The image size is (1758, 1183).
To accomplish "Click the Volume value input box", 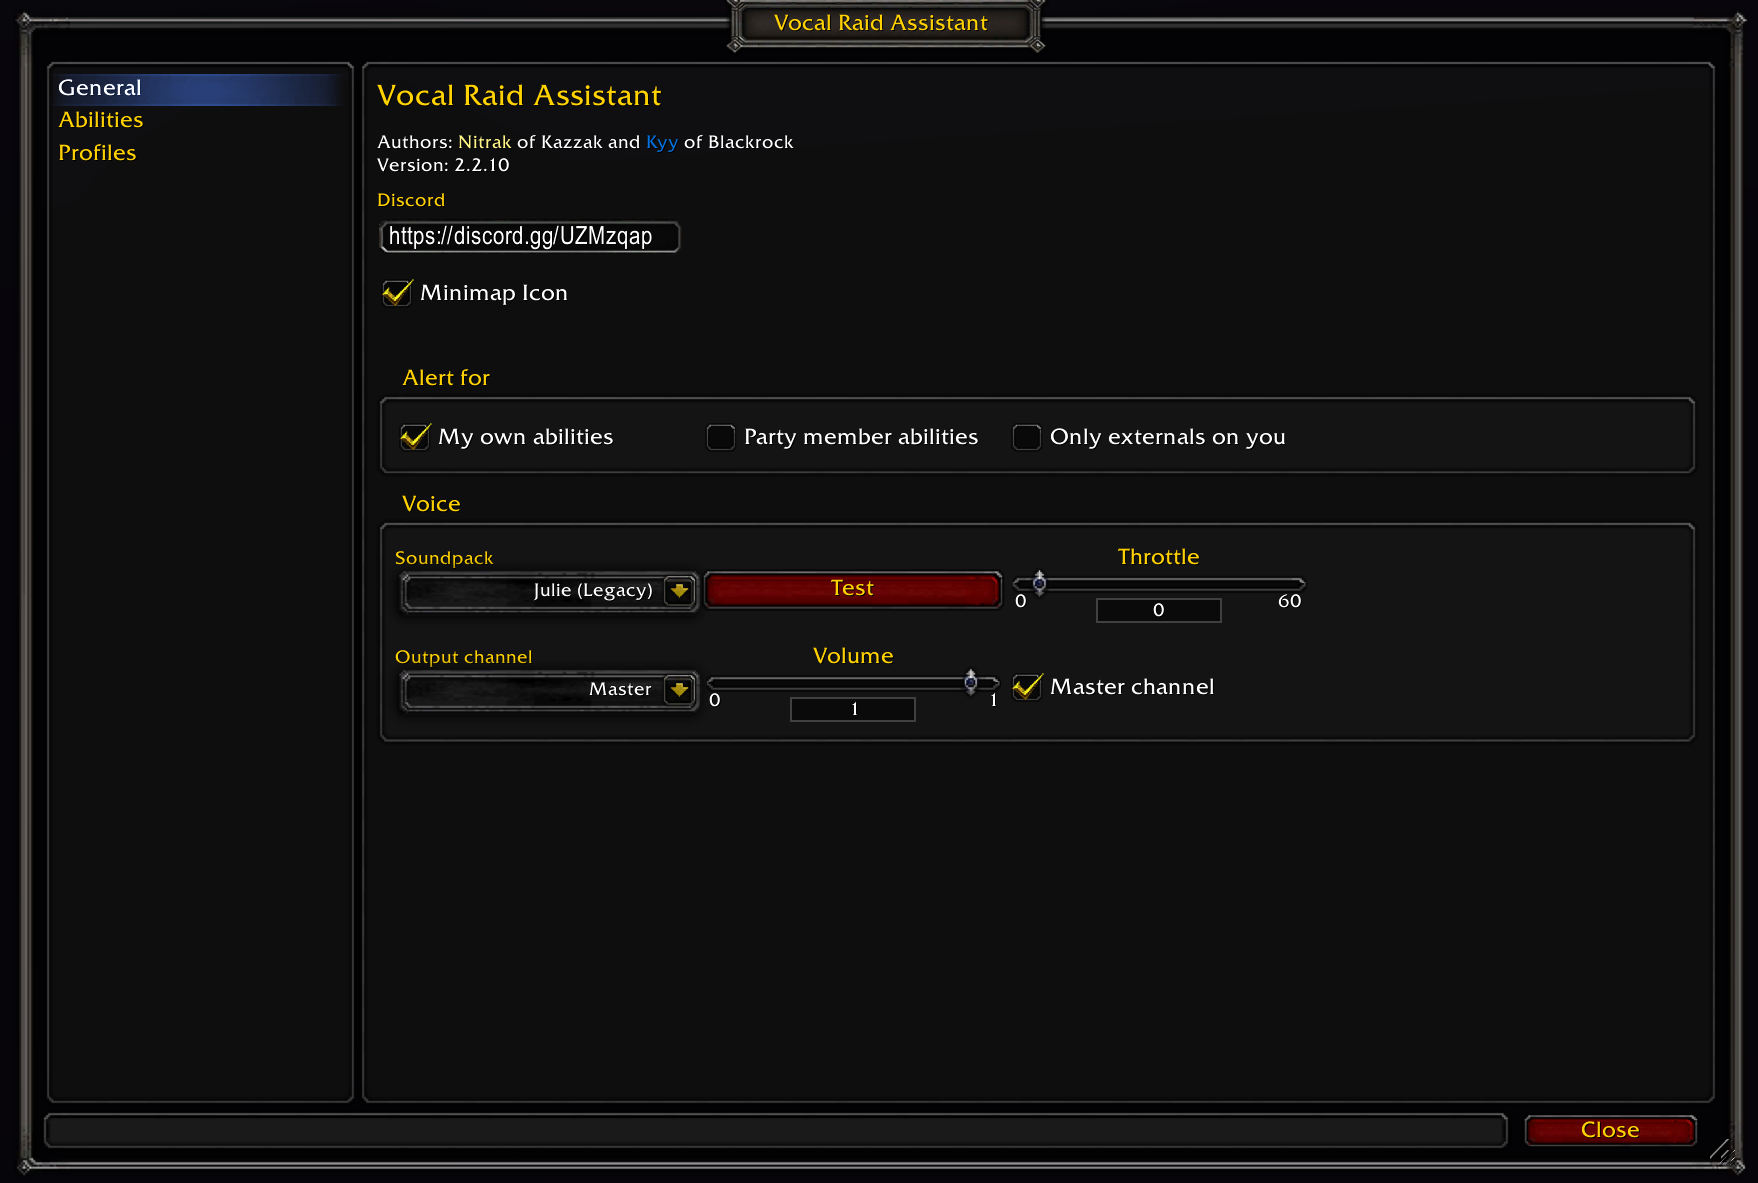I will click(x=852, y=709).
